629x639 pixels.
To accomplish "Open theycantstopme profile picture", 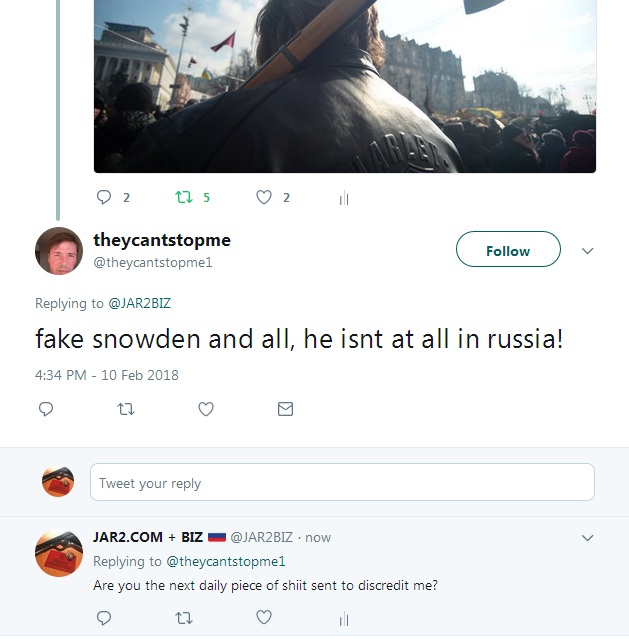I will pos(59,251).
